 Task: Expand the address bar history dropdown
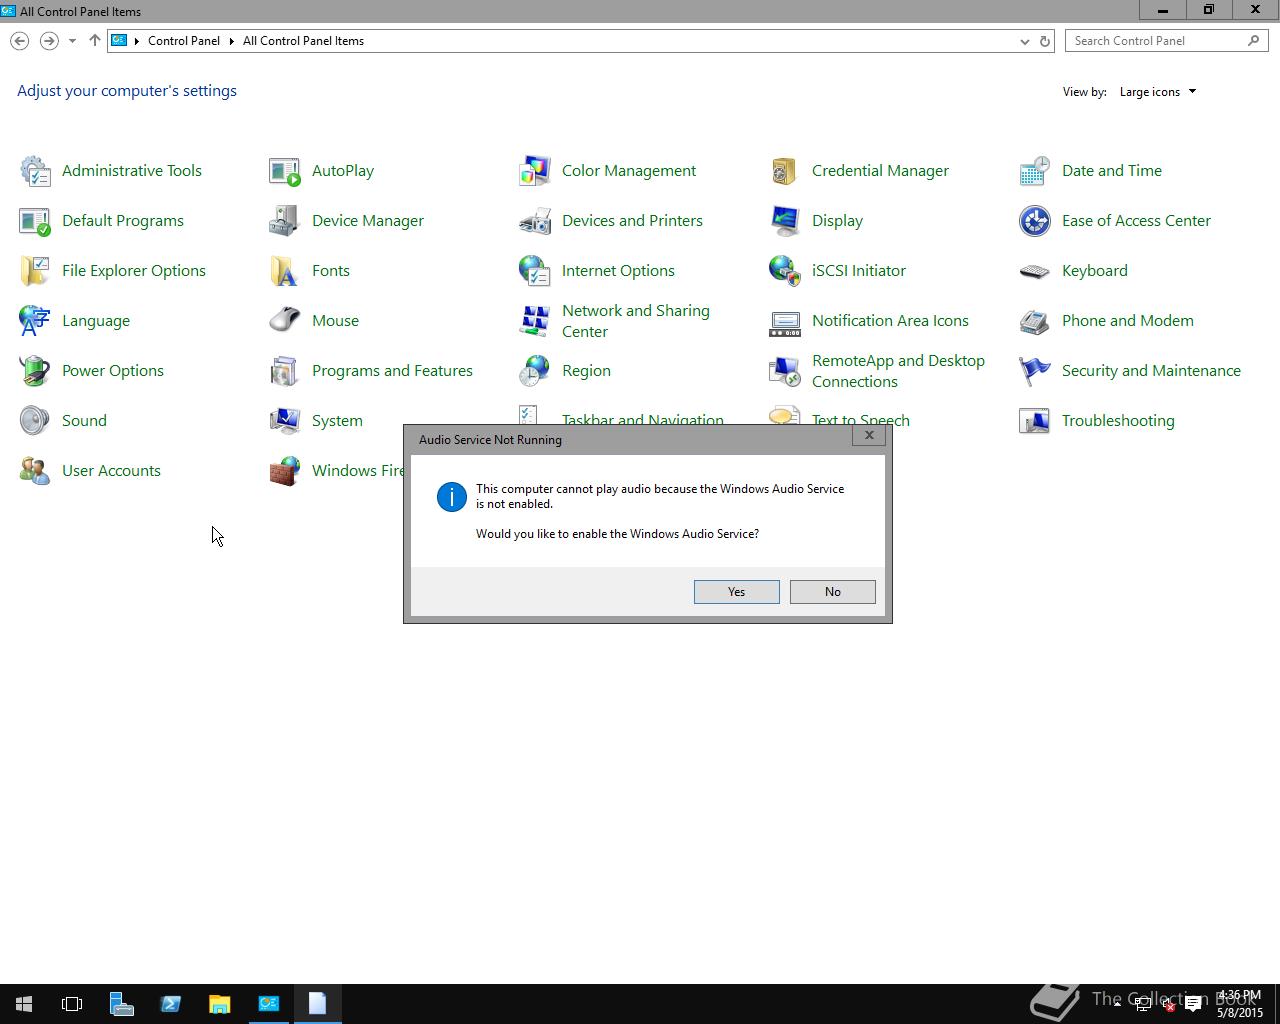point(1024,41)
